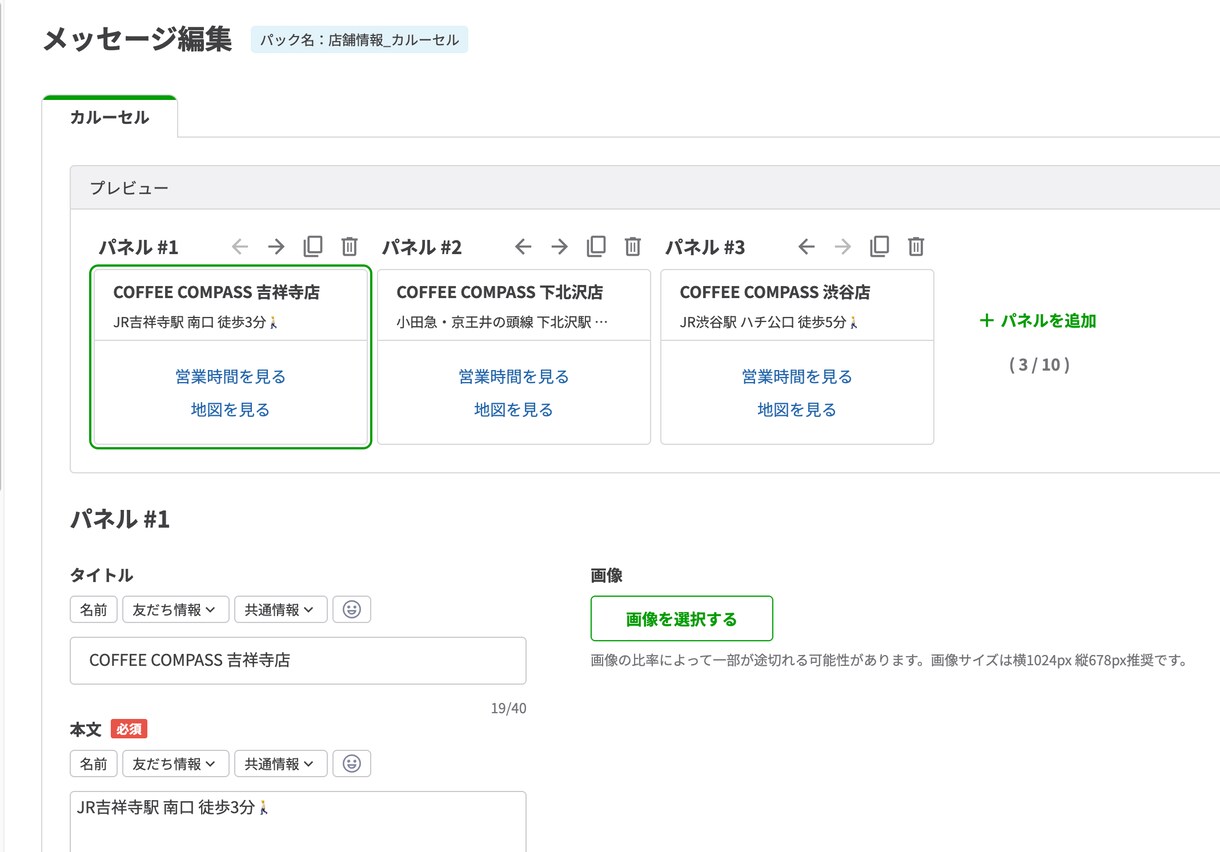Image resolution: width=1220 pixels, height=852 pixels.
Task: Delete Panel #1 with trash icon
Action: [x=349, y=246]
